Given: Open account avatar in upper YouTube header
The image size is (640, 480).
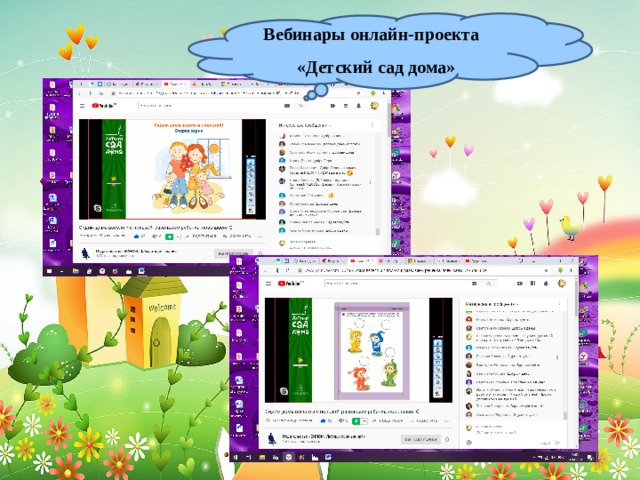Looking at the screenshot, I should click(373, 106).
